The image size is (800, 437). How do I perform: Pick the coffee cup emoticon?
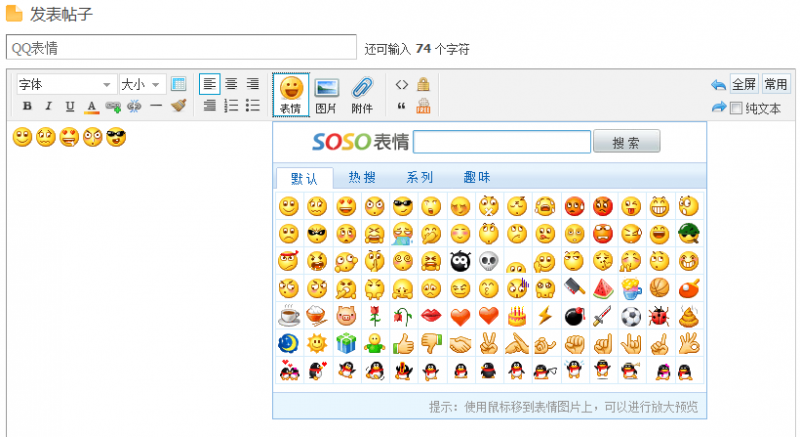coord(289,317)
